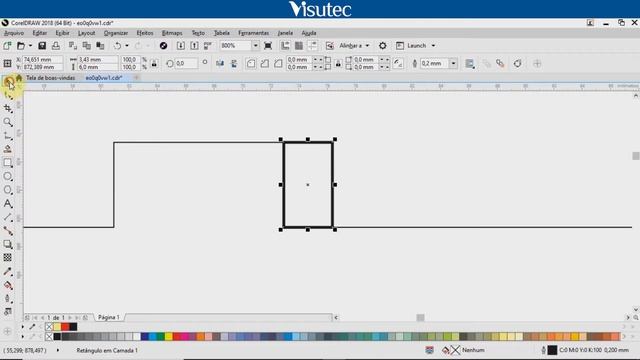Click the X position input field
This screenshot has height=360, width=640.
[42, 60]
